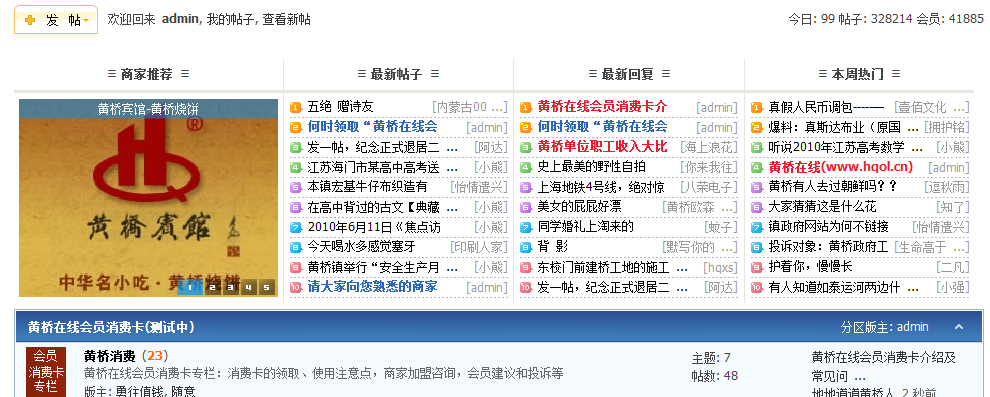Select the 最新回复 heading
The image size is (990, 397).
(629, 74)
